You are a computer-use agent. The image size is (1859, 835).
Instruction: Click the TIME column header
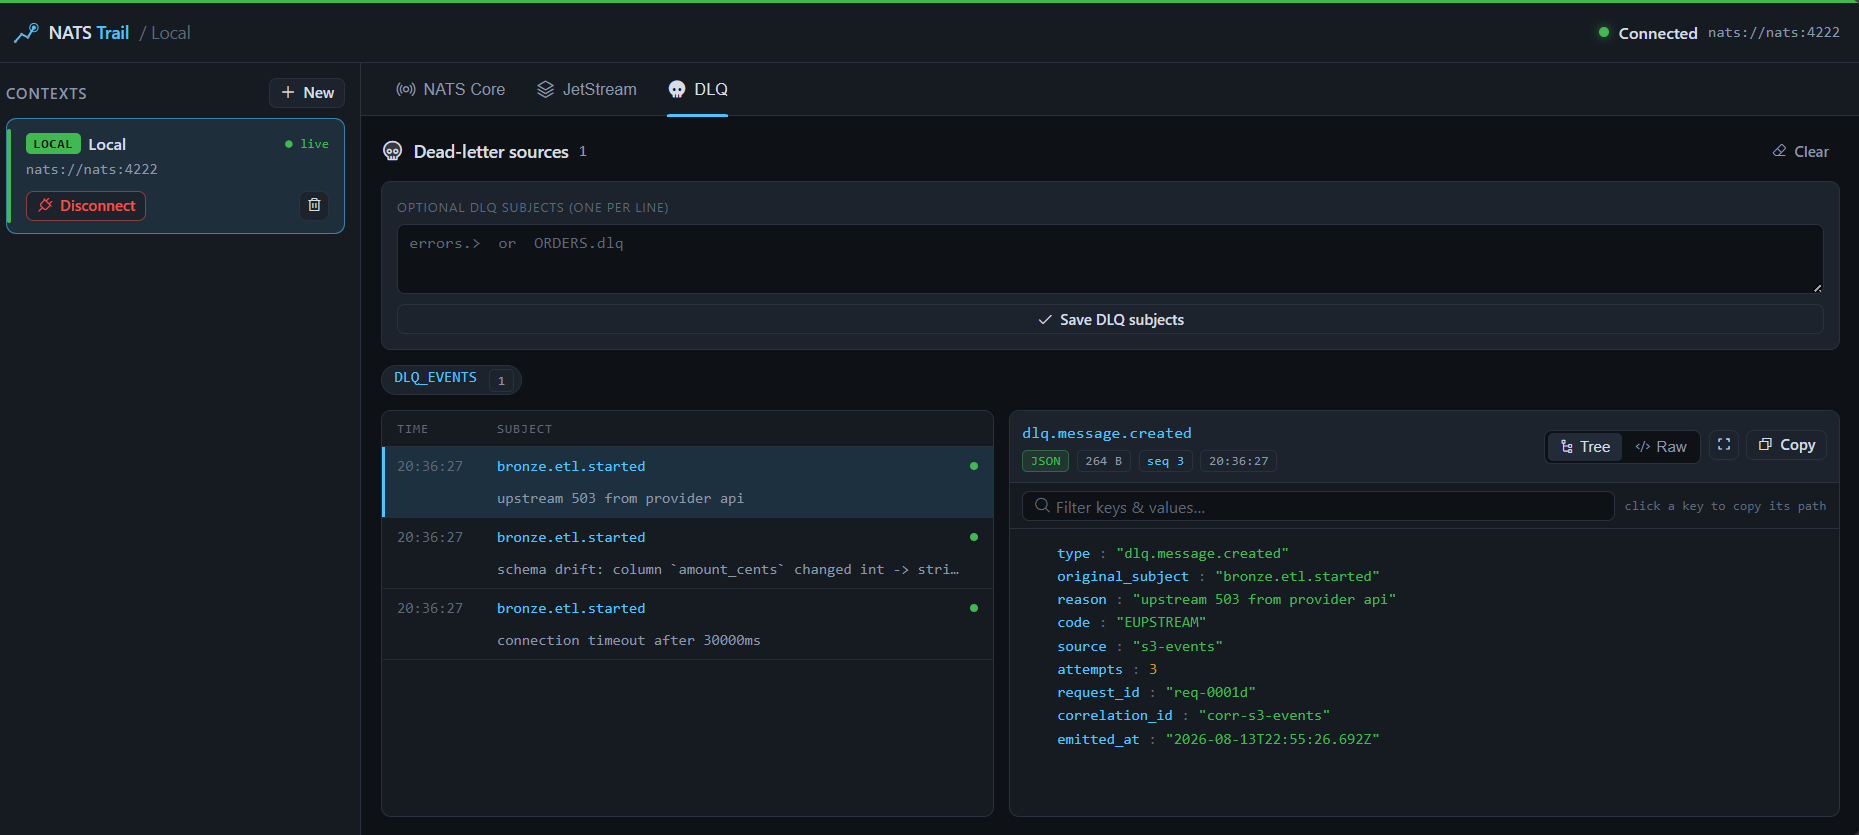pyautogui.click(x=412, y=429)
